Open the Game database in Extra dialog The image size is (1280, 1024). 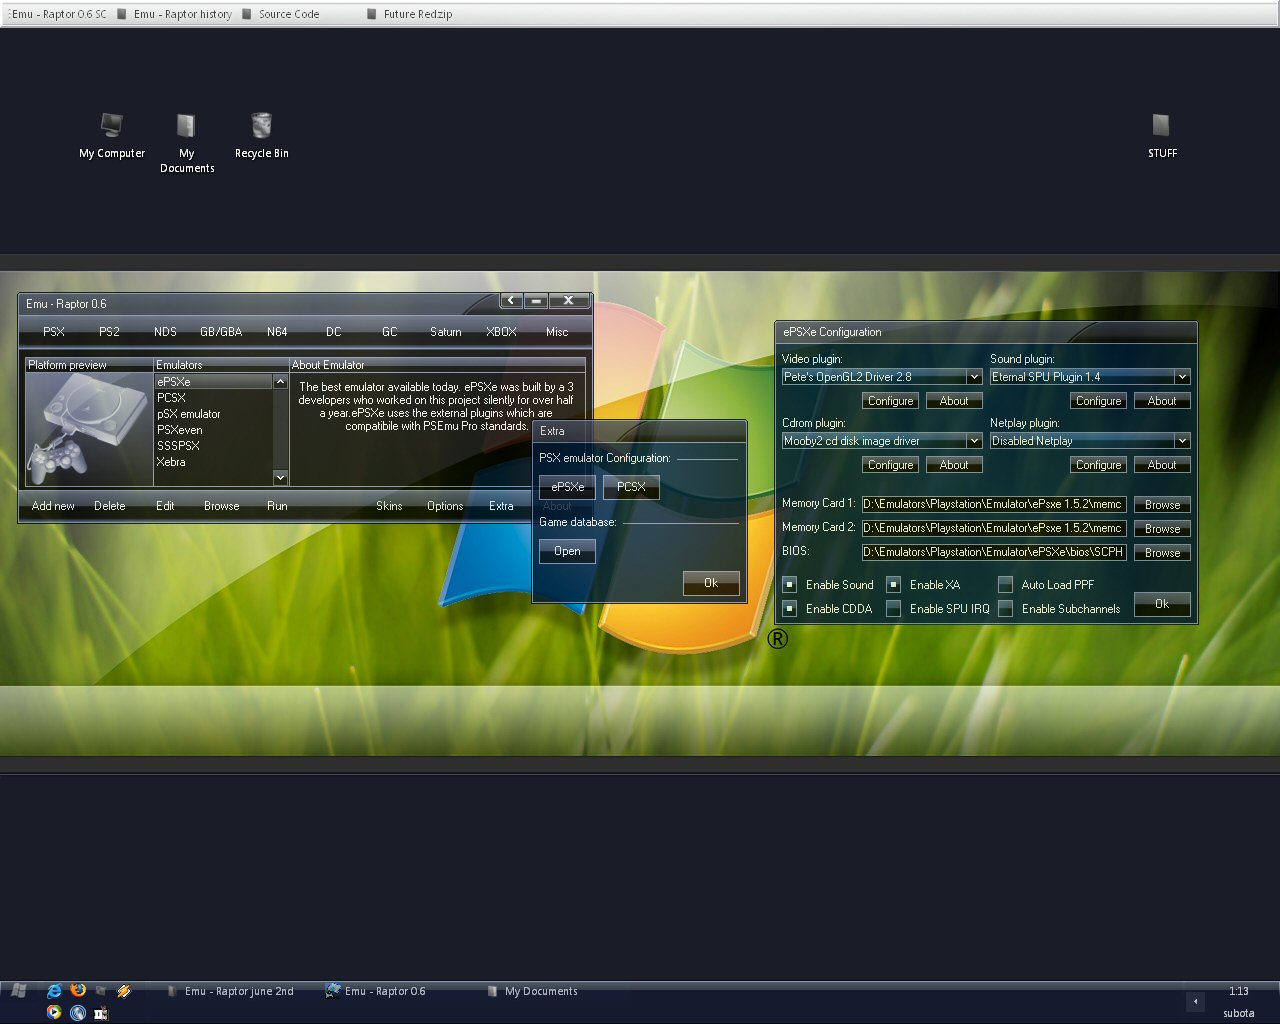click(567, 551)
